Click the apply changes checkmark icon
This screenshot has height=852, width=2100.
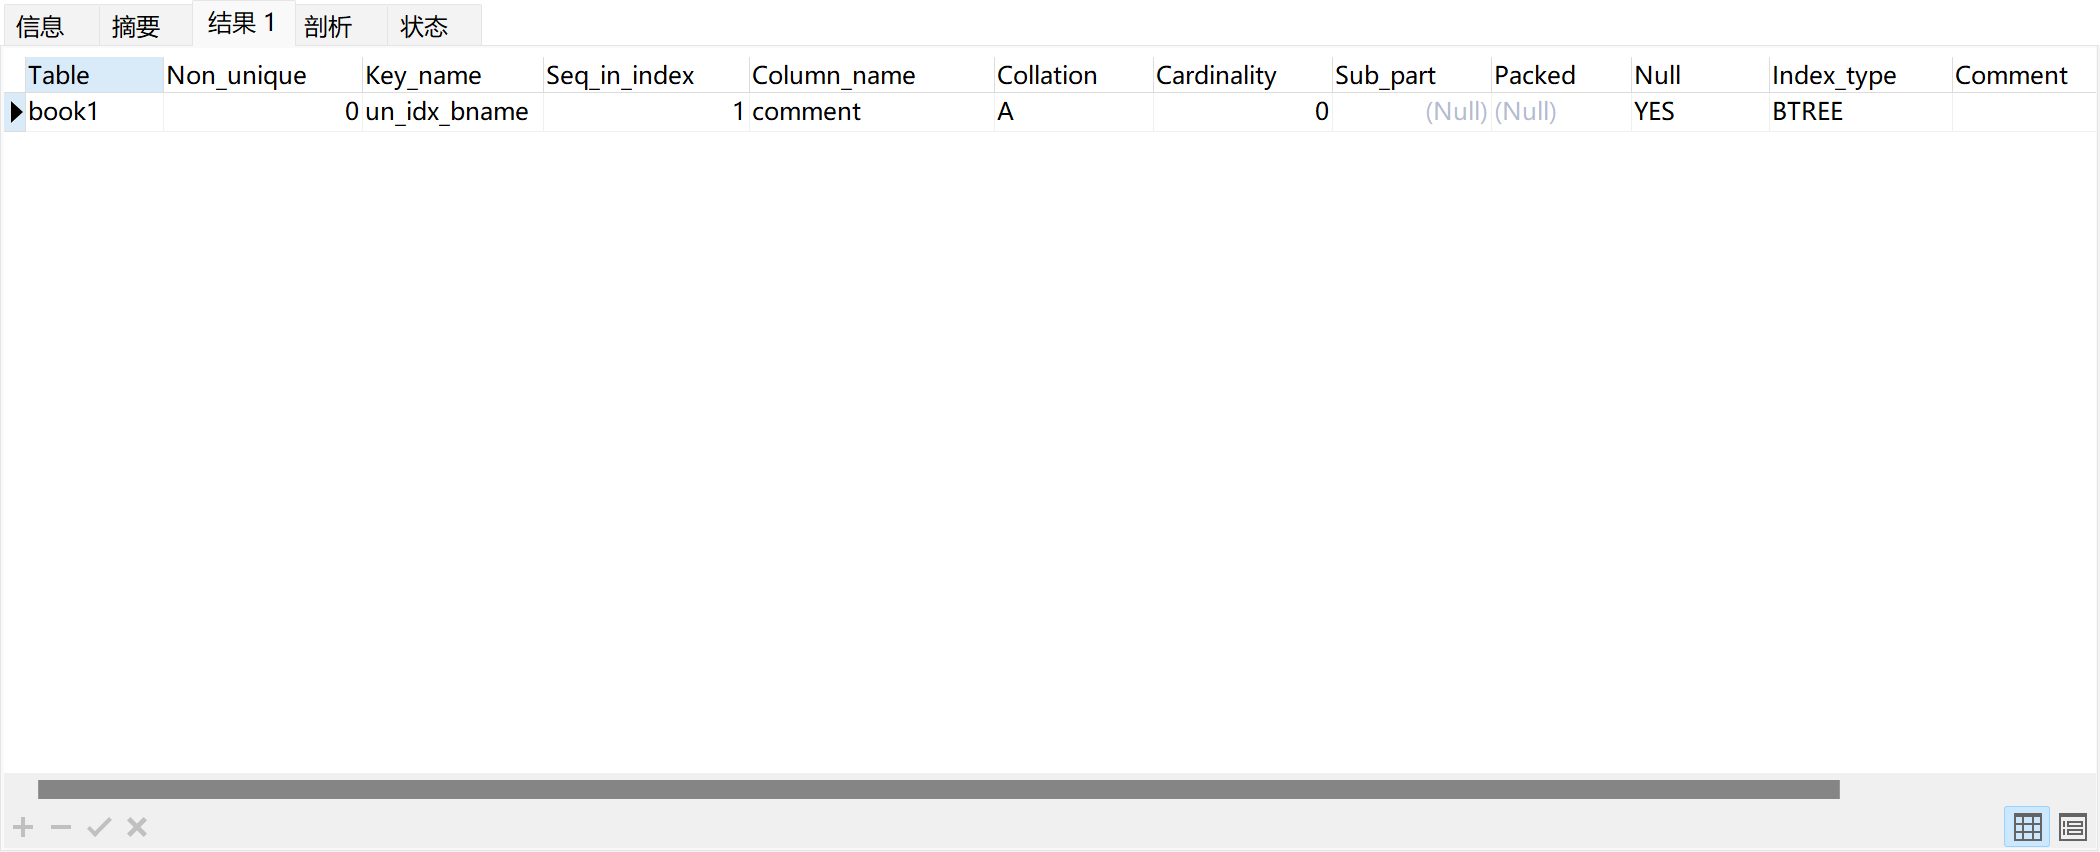tap(99, 827)
